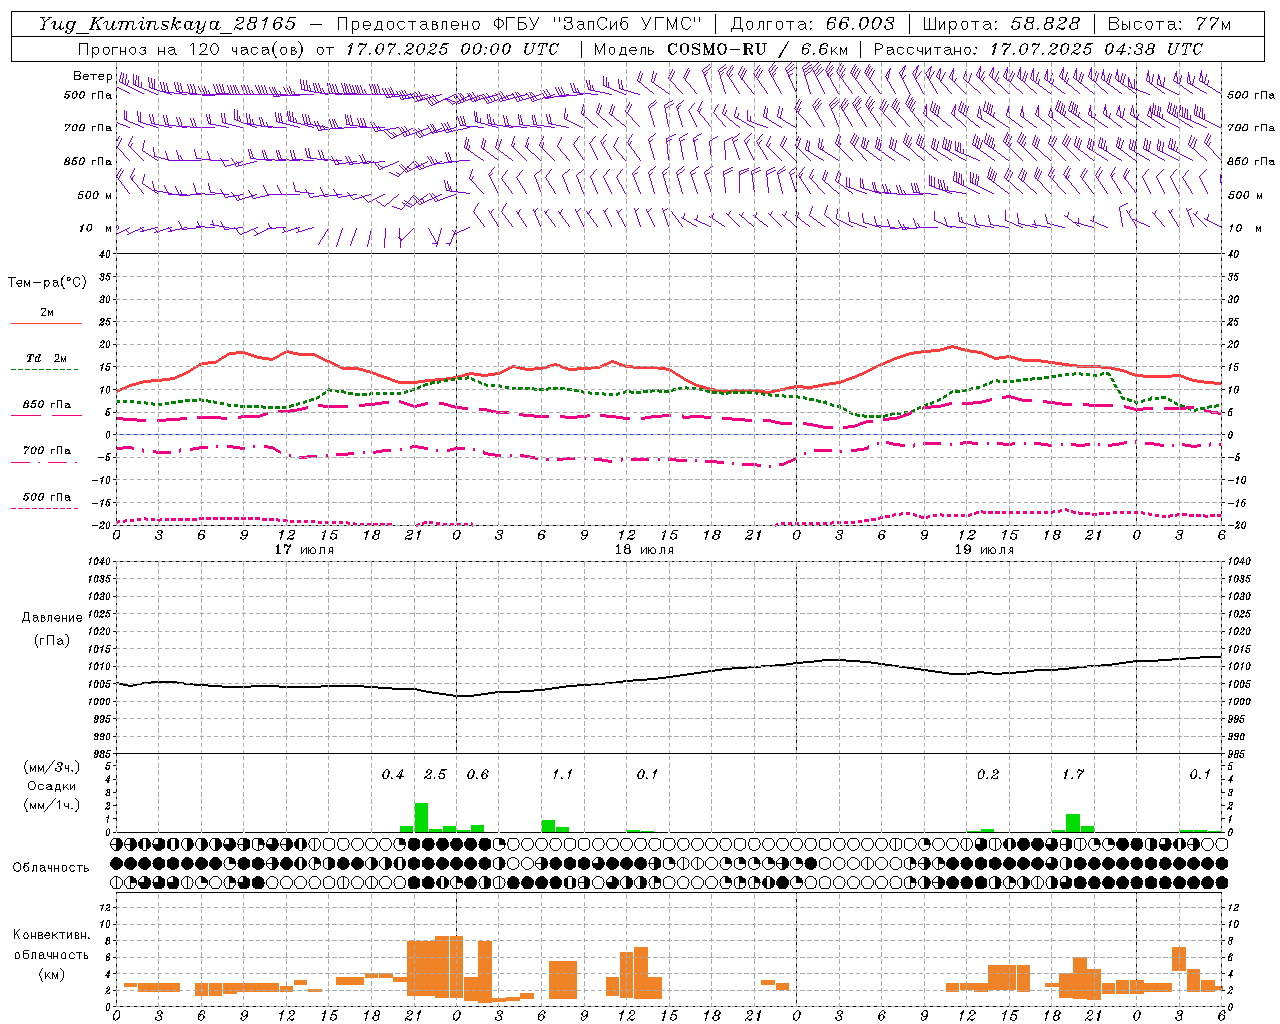Select the "(мм/1ч.)" units label
The width and height of the screenshot is (1280, 1024).
coord(52,805)
